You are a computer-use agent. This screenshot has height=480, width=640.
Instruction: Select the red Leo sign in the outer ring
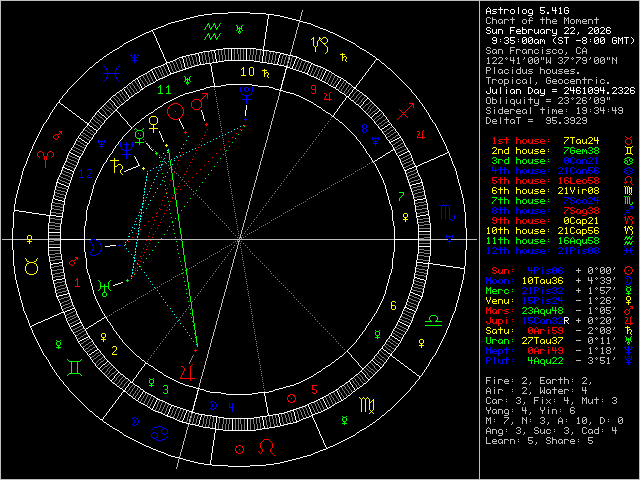click(x=267, y=447)
